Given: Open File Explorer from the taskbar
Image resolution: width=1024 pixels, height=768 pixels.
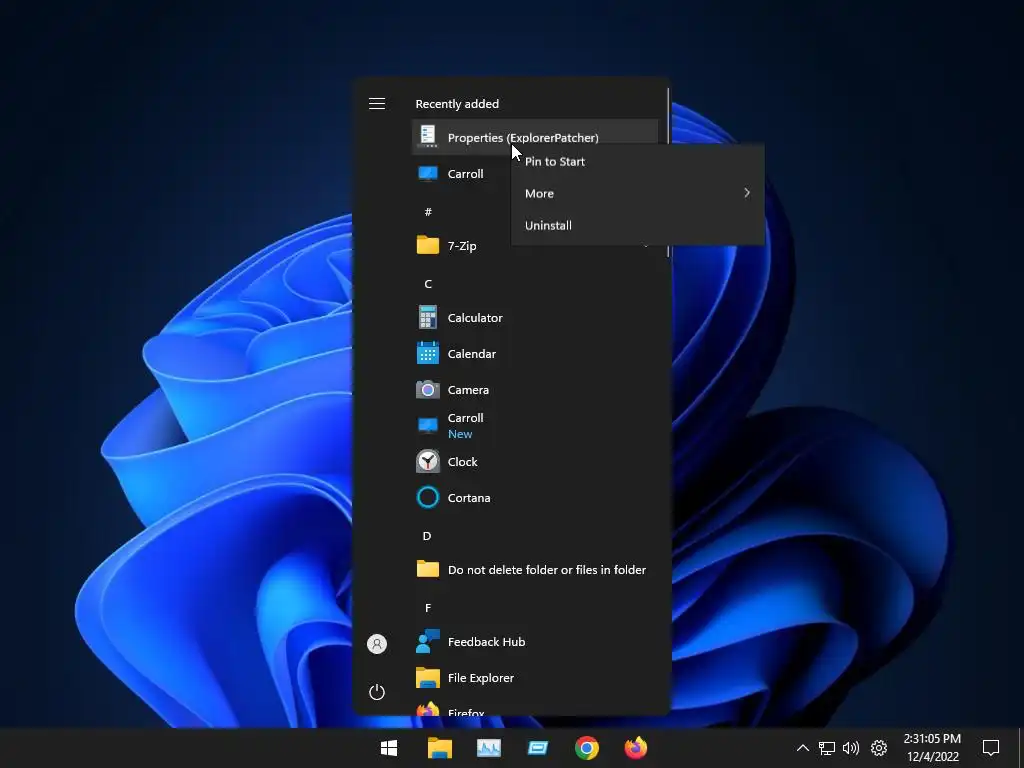Looking at the screenshot, I should [440, 748].
